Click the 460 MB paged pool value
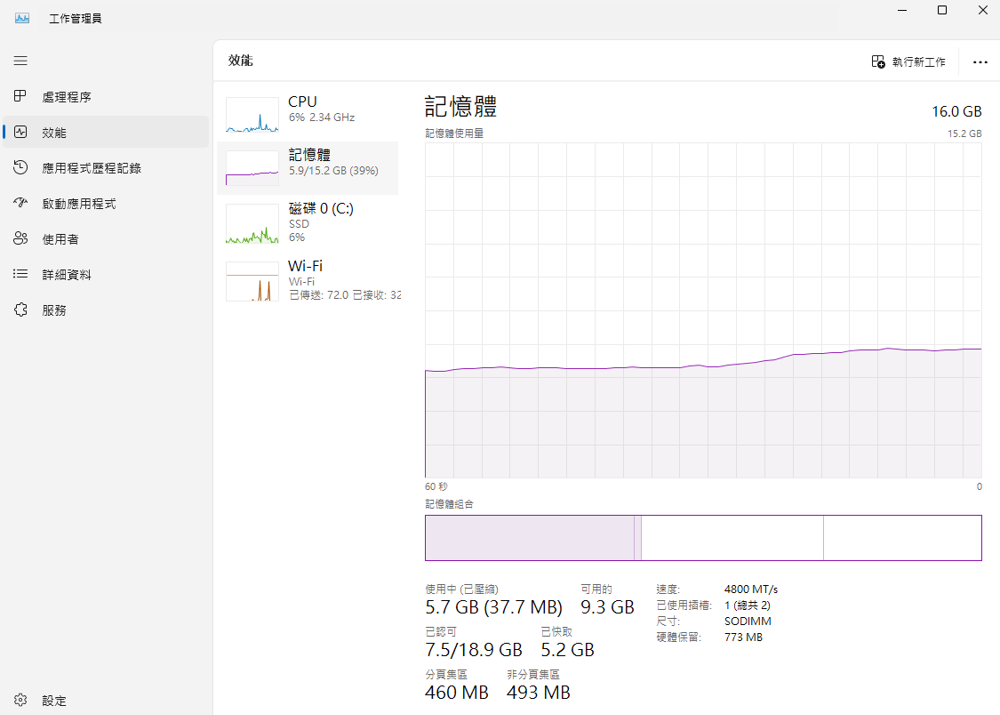The image size is (1000, 715). pos(457,692)
